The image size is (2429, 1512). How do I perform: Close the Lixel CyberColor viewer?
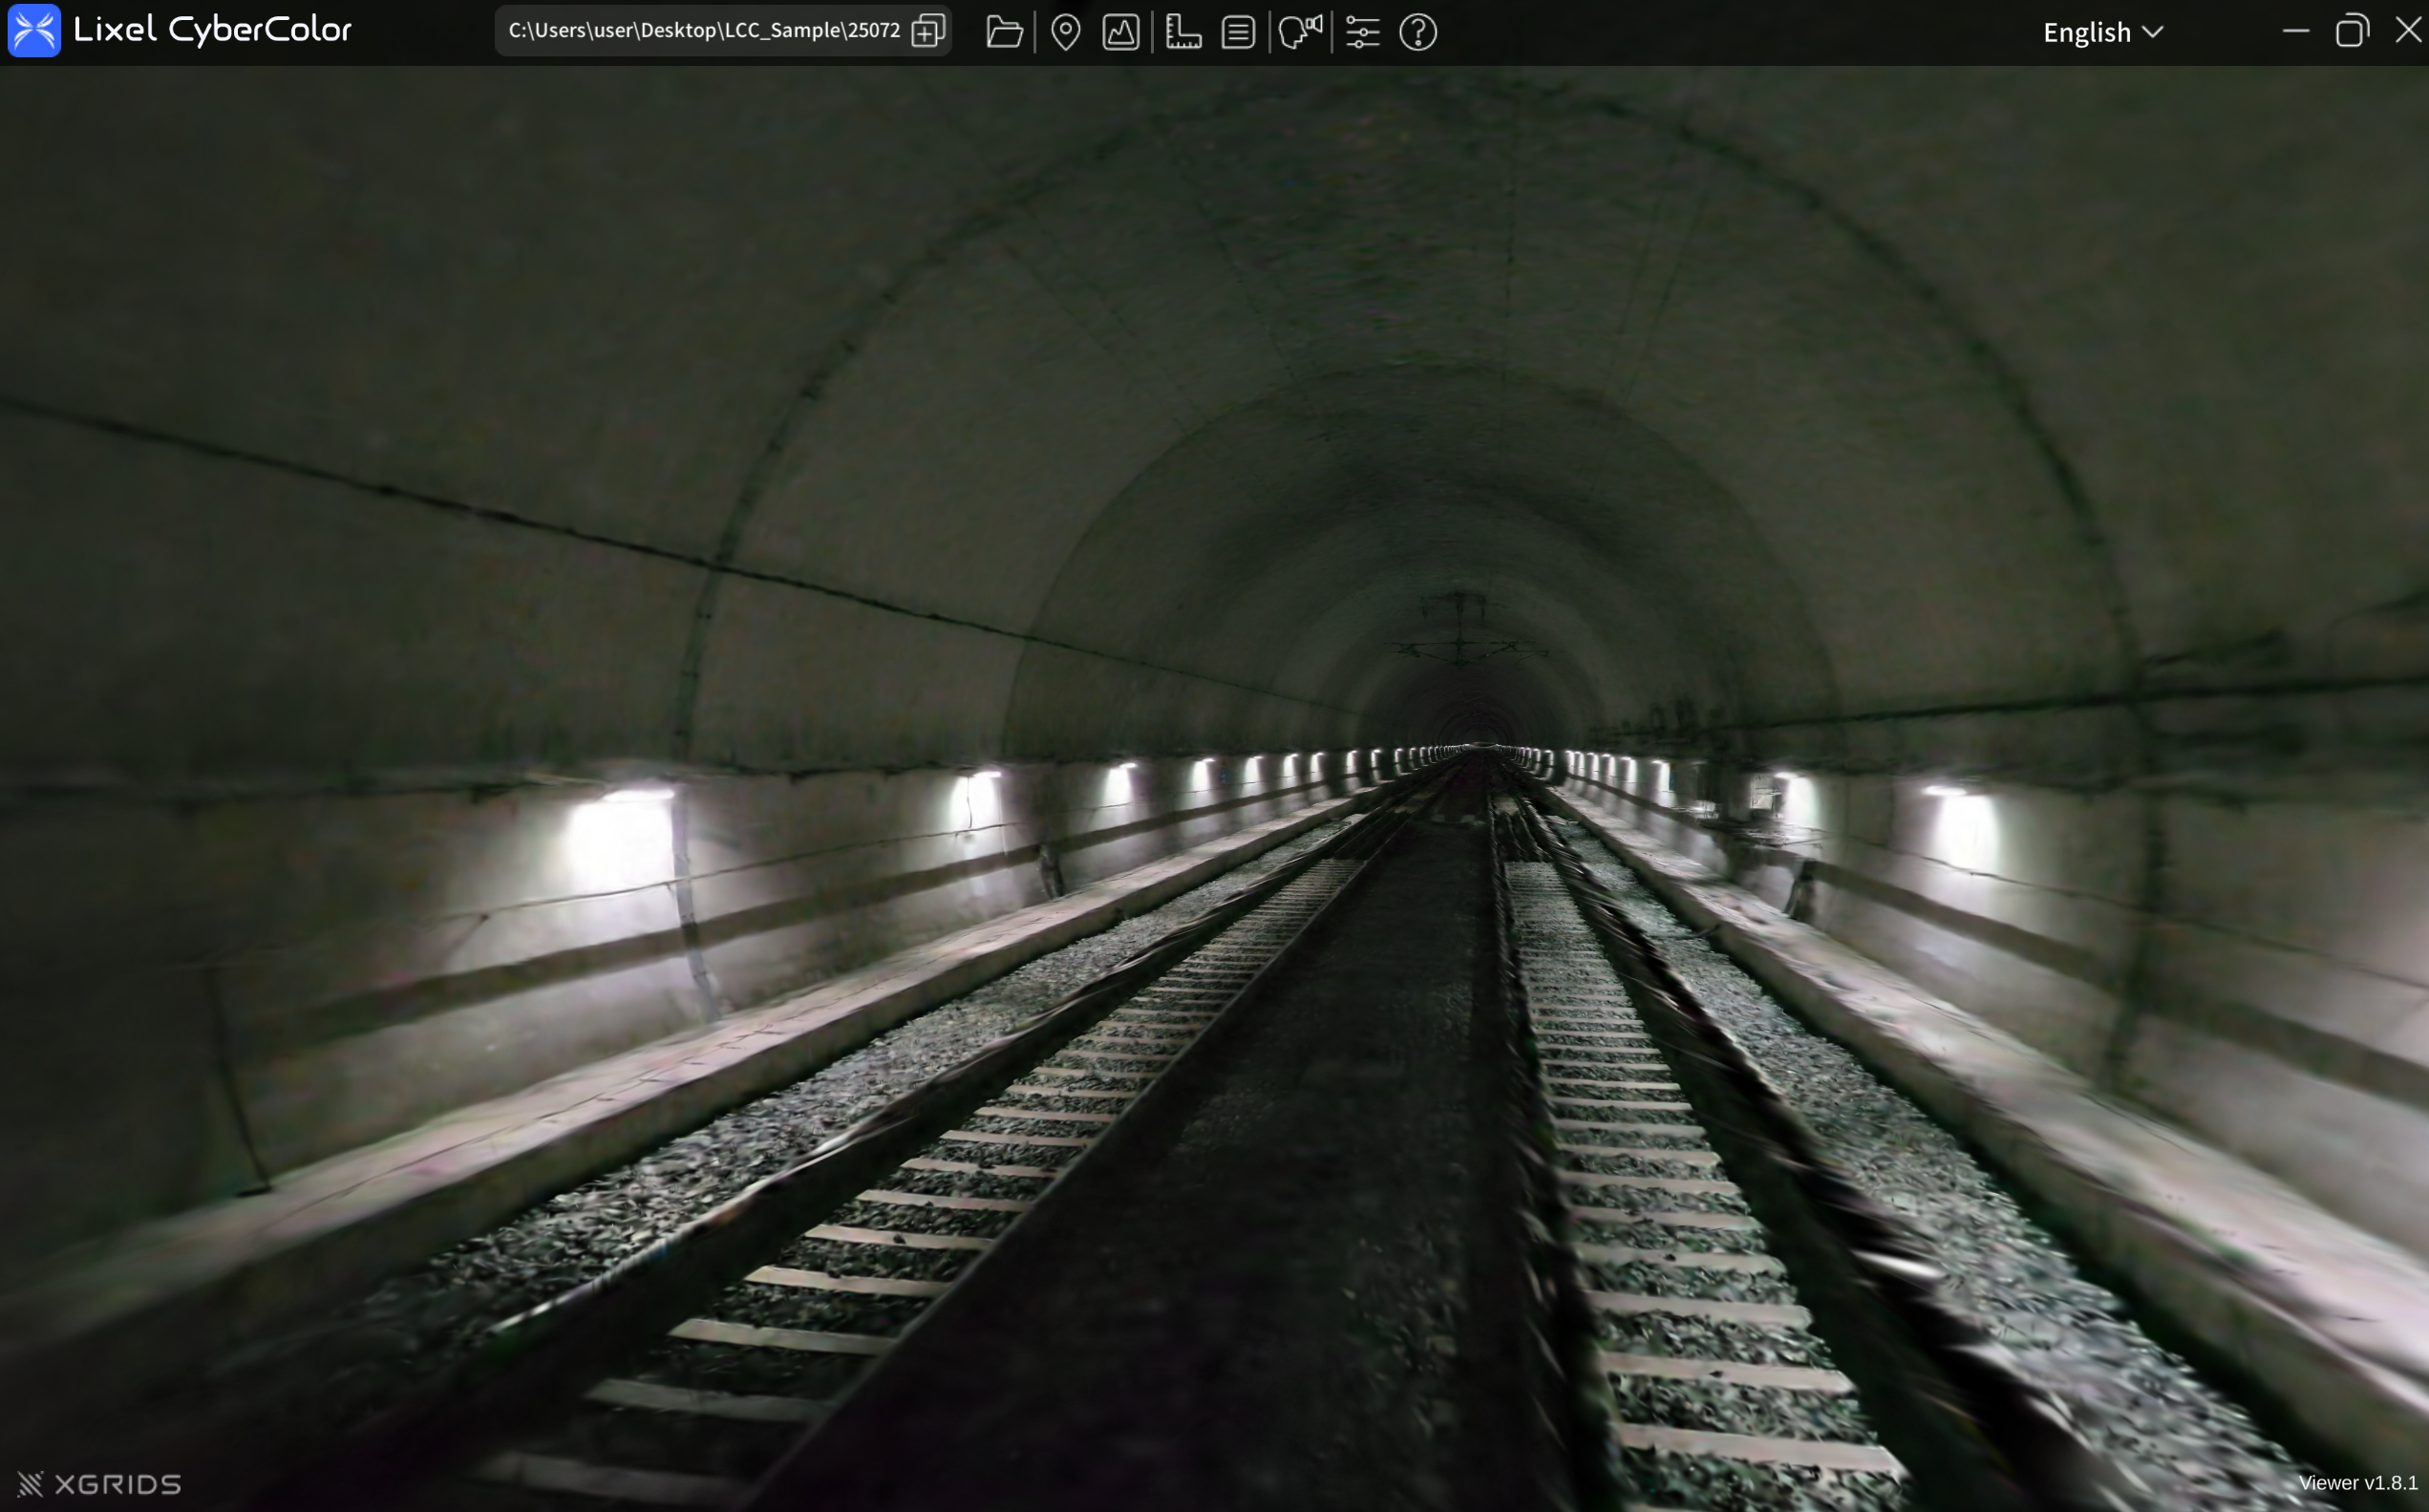point(2408,31)
